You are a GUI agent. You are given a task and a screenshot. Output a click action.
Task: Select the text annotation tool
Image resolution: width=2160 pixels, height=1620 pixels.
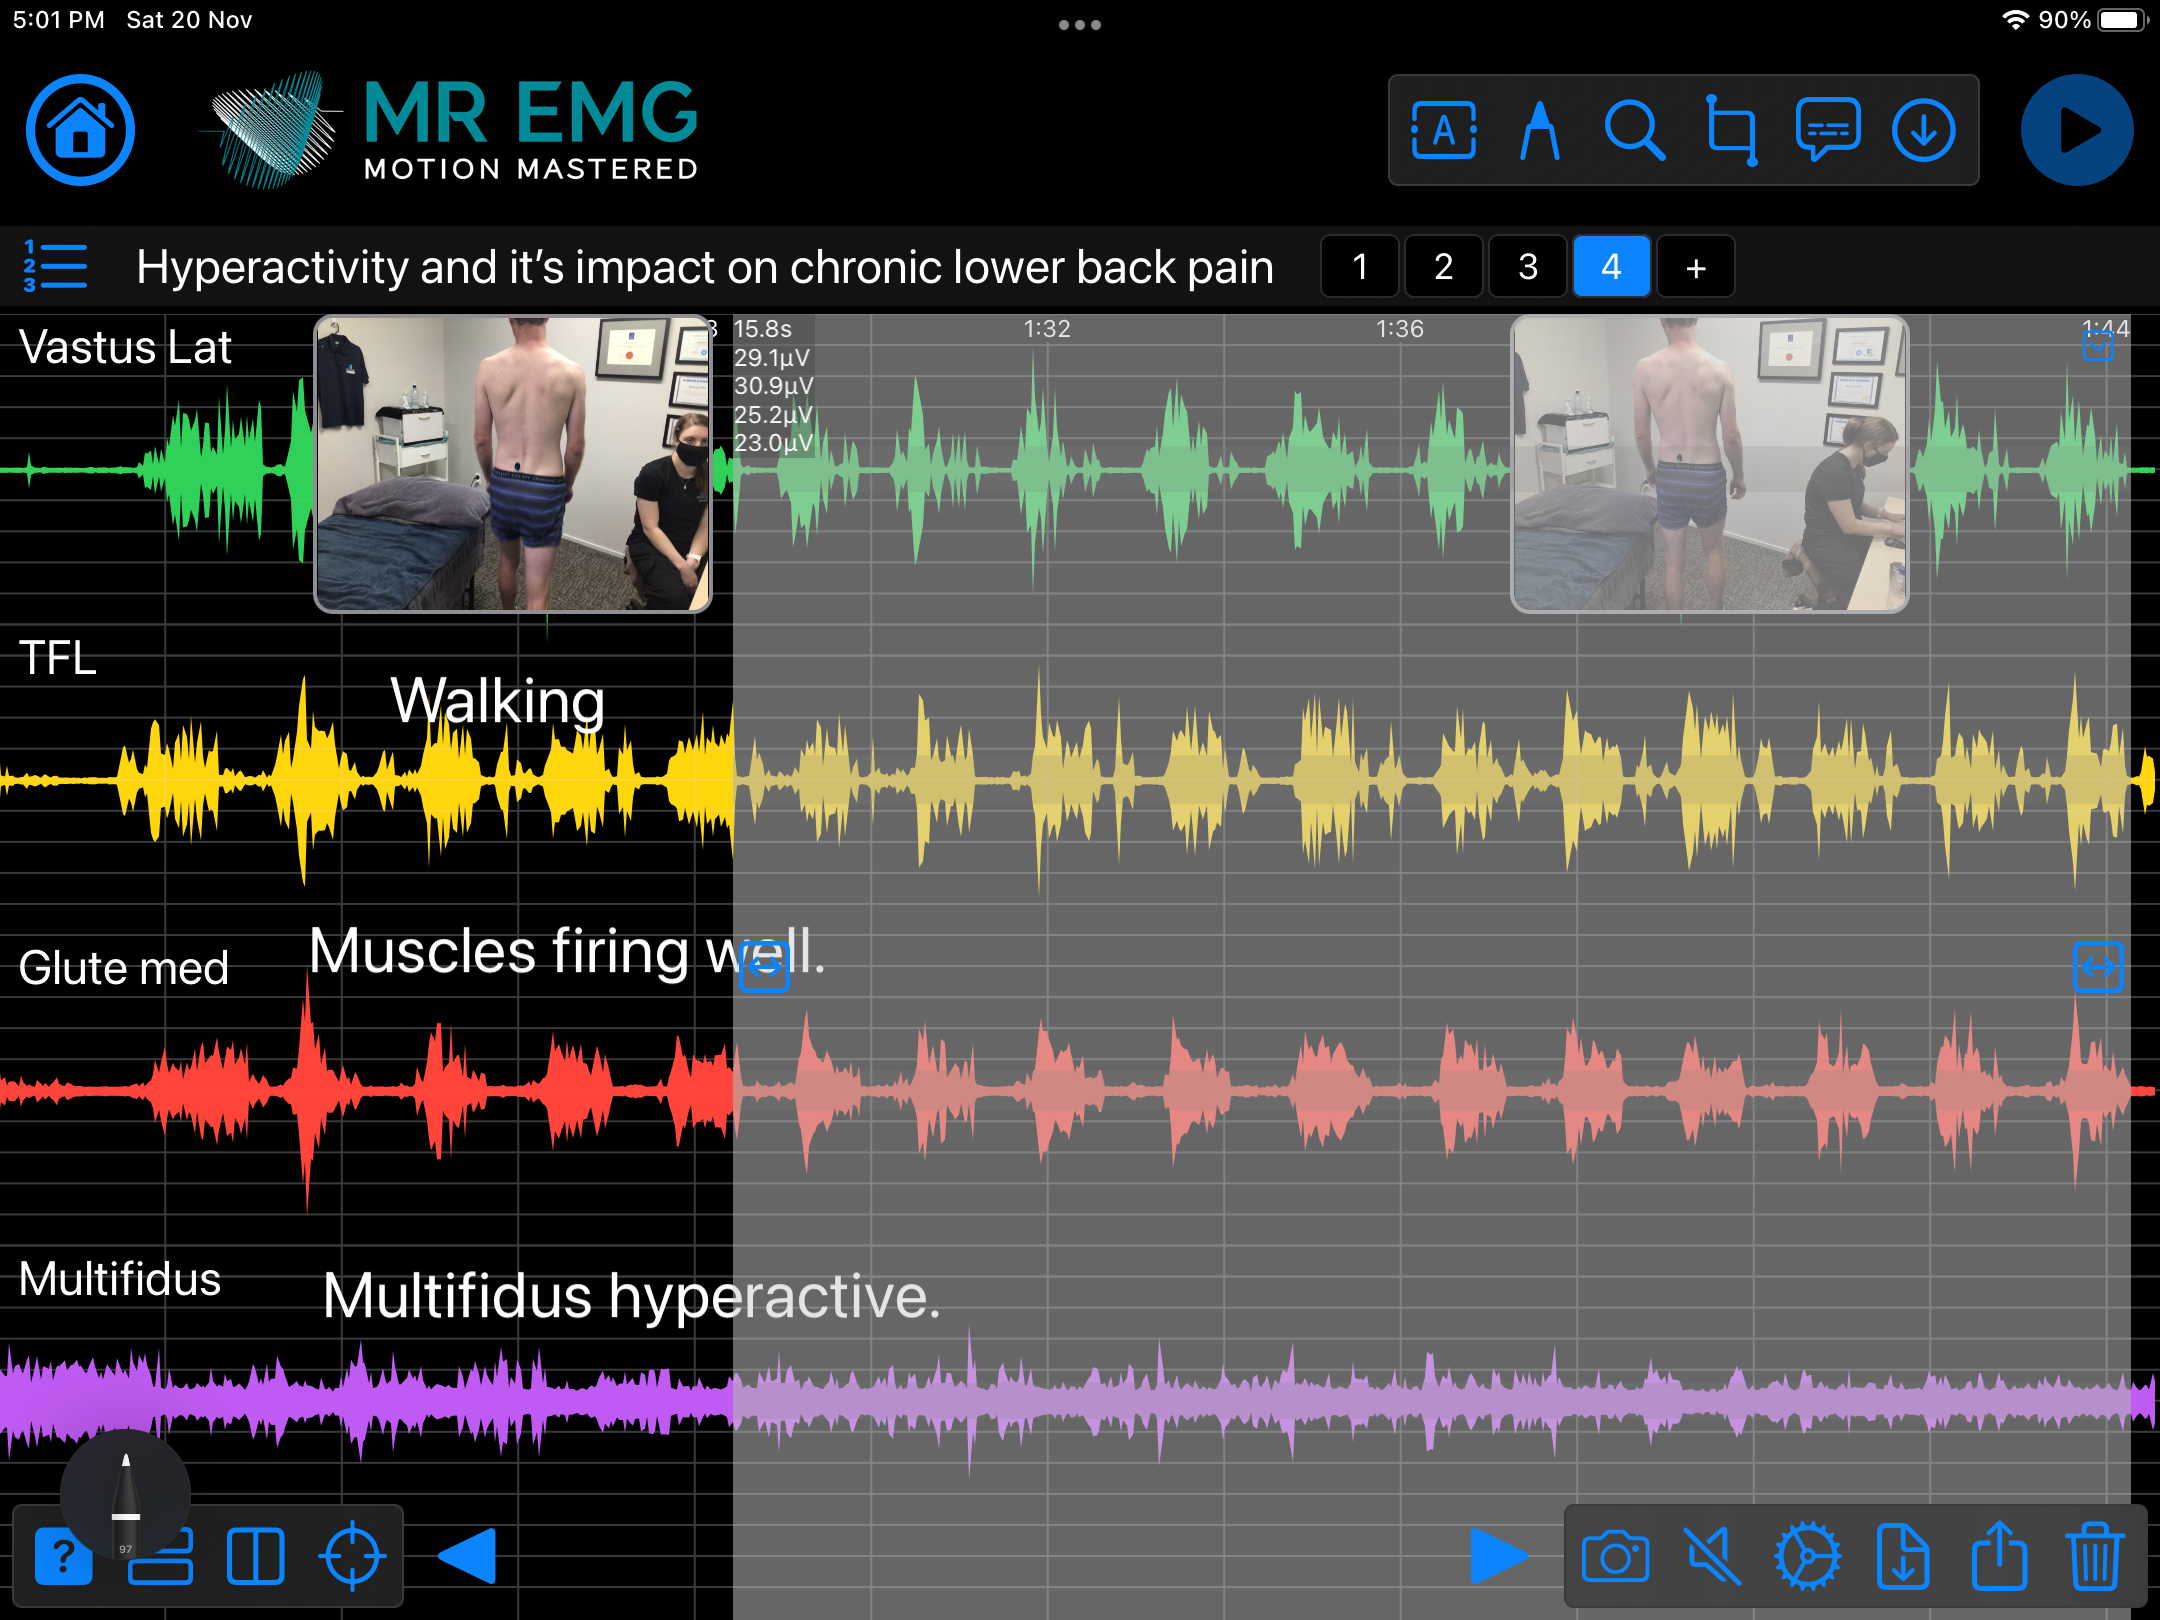(1443, 130)
